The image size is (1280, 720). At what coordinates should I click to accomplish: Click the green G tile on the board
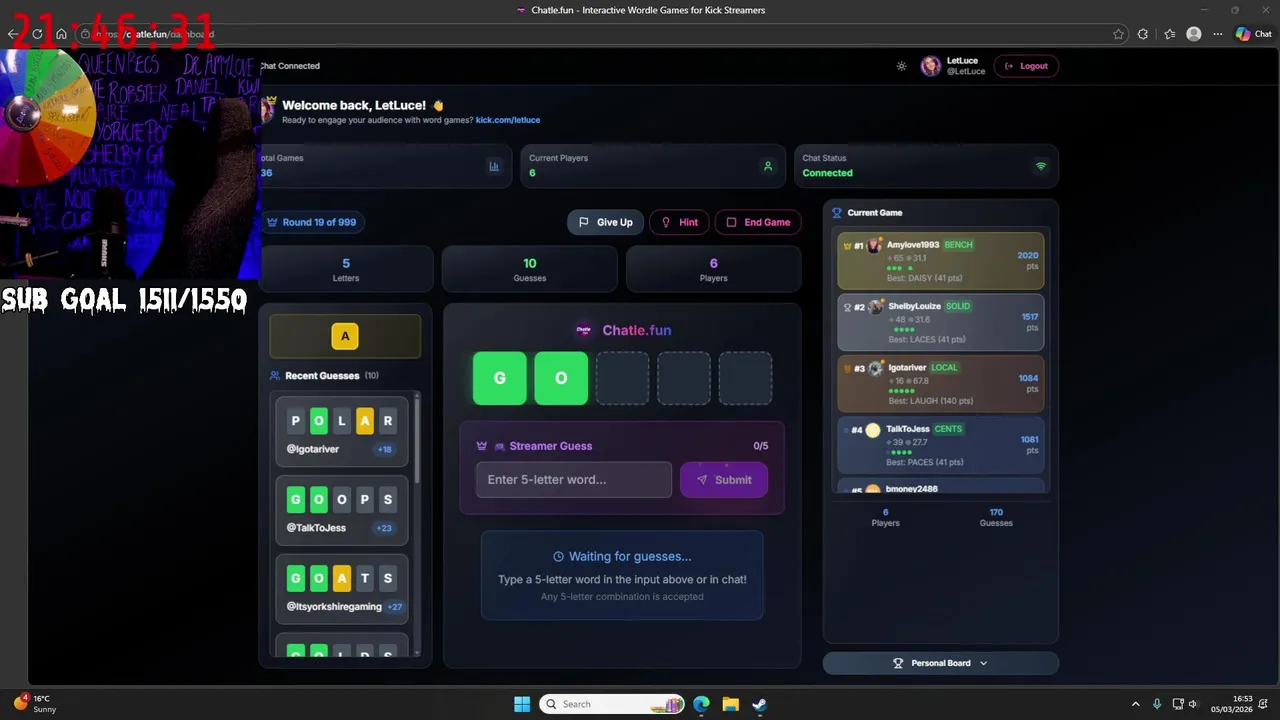[500, 378]
